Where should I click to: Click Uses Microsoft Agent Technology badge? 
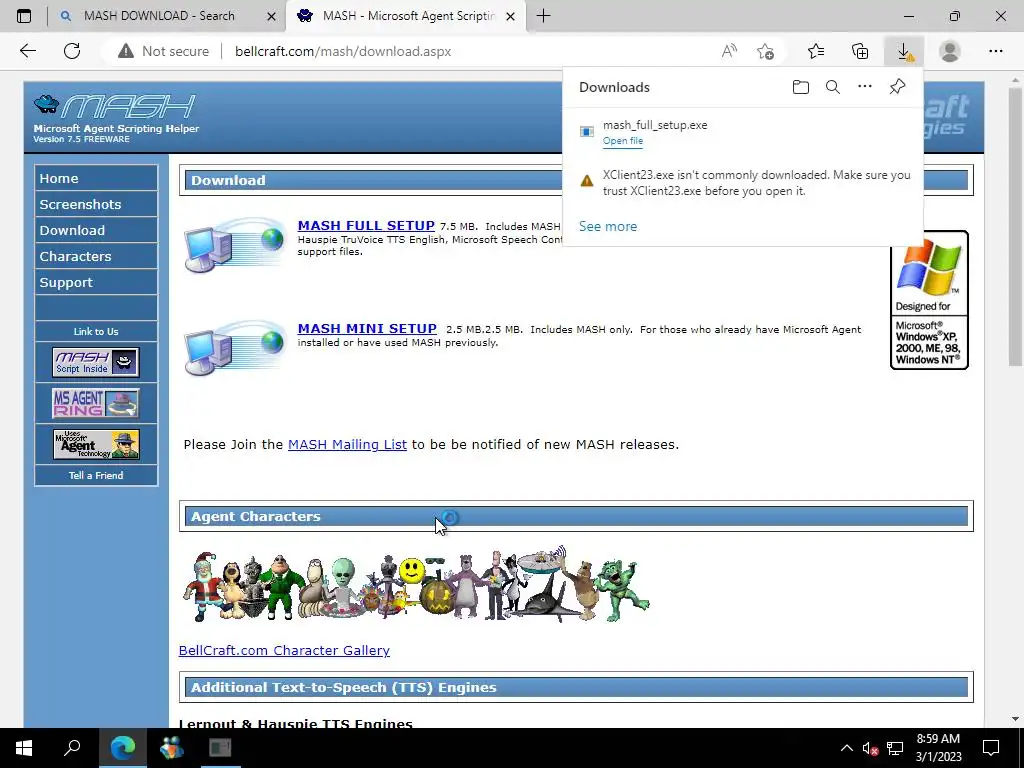tap(96, 444)
